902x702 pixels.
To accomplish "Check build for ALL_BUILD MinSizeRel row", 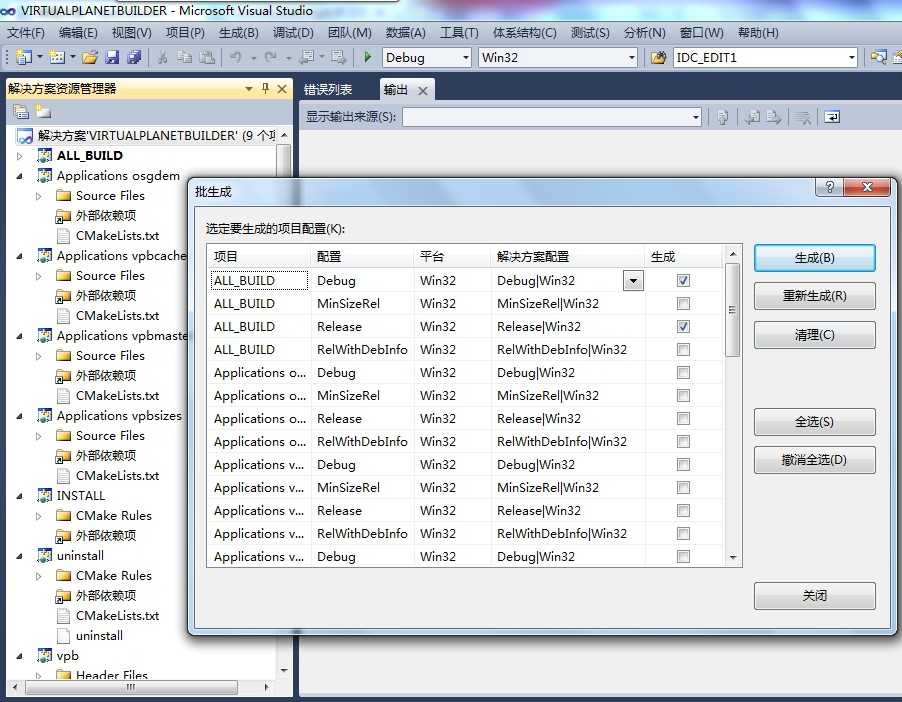I will coord(683,304).
